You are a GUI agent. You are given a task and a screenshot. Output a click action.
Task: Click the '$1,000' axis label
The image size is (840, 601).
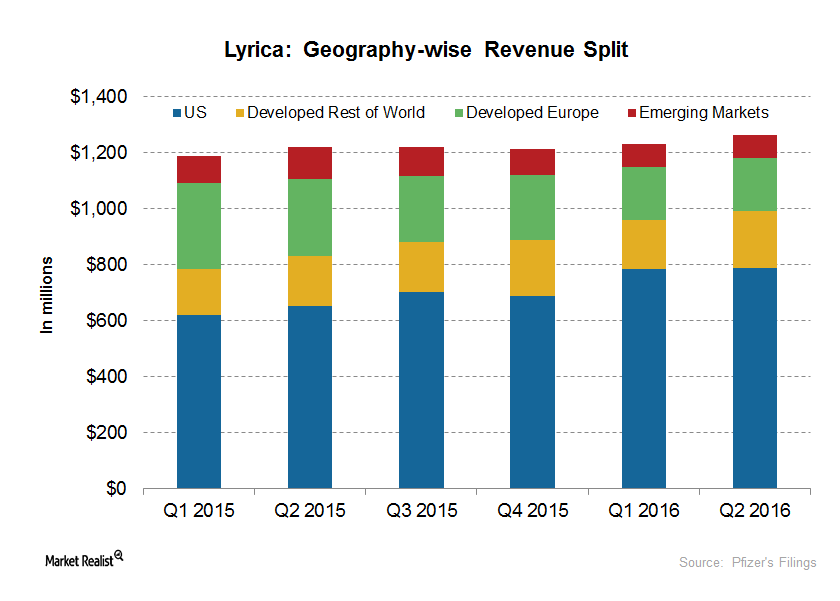tap(99, 208)
